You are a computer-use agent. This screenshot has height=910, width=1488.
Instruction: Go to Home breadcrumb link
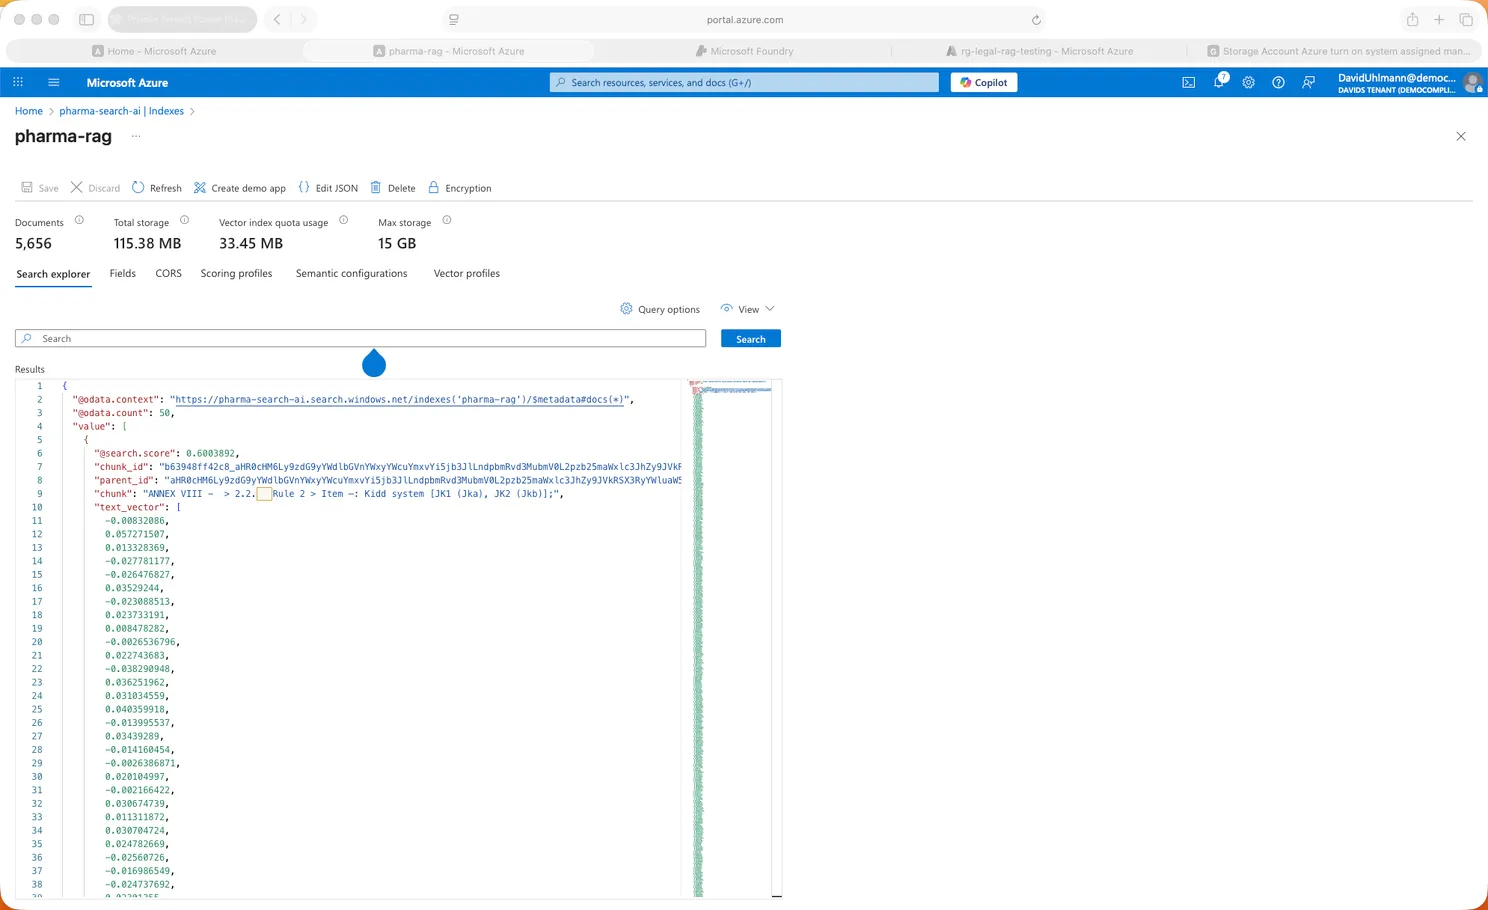click(29, 111)
